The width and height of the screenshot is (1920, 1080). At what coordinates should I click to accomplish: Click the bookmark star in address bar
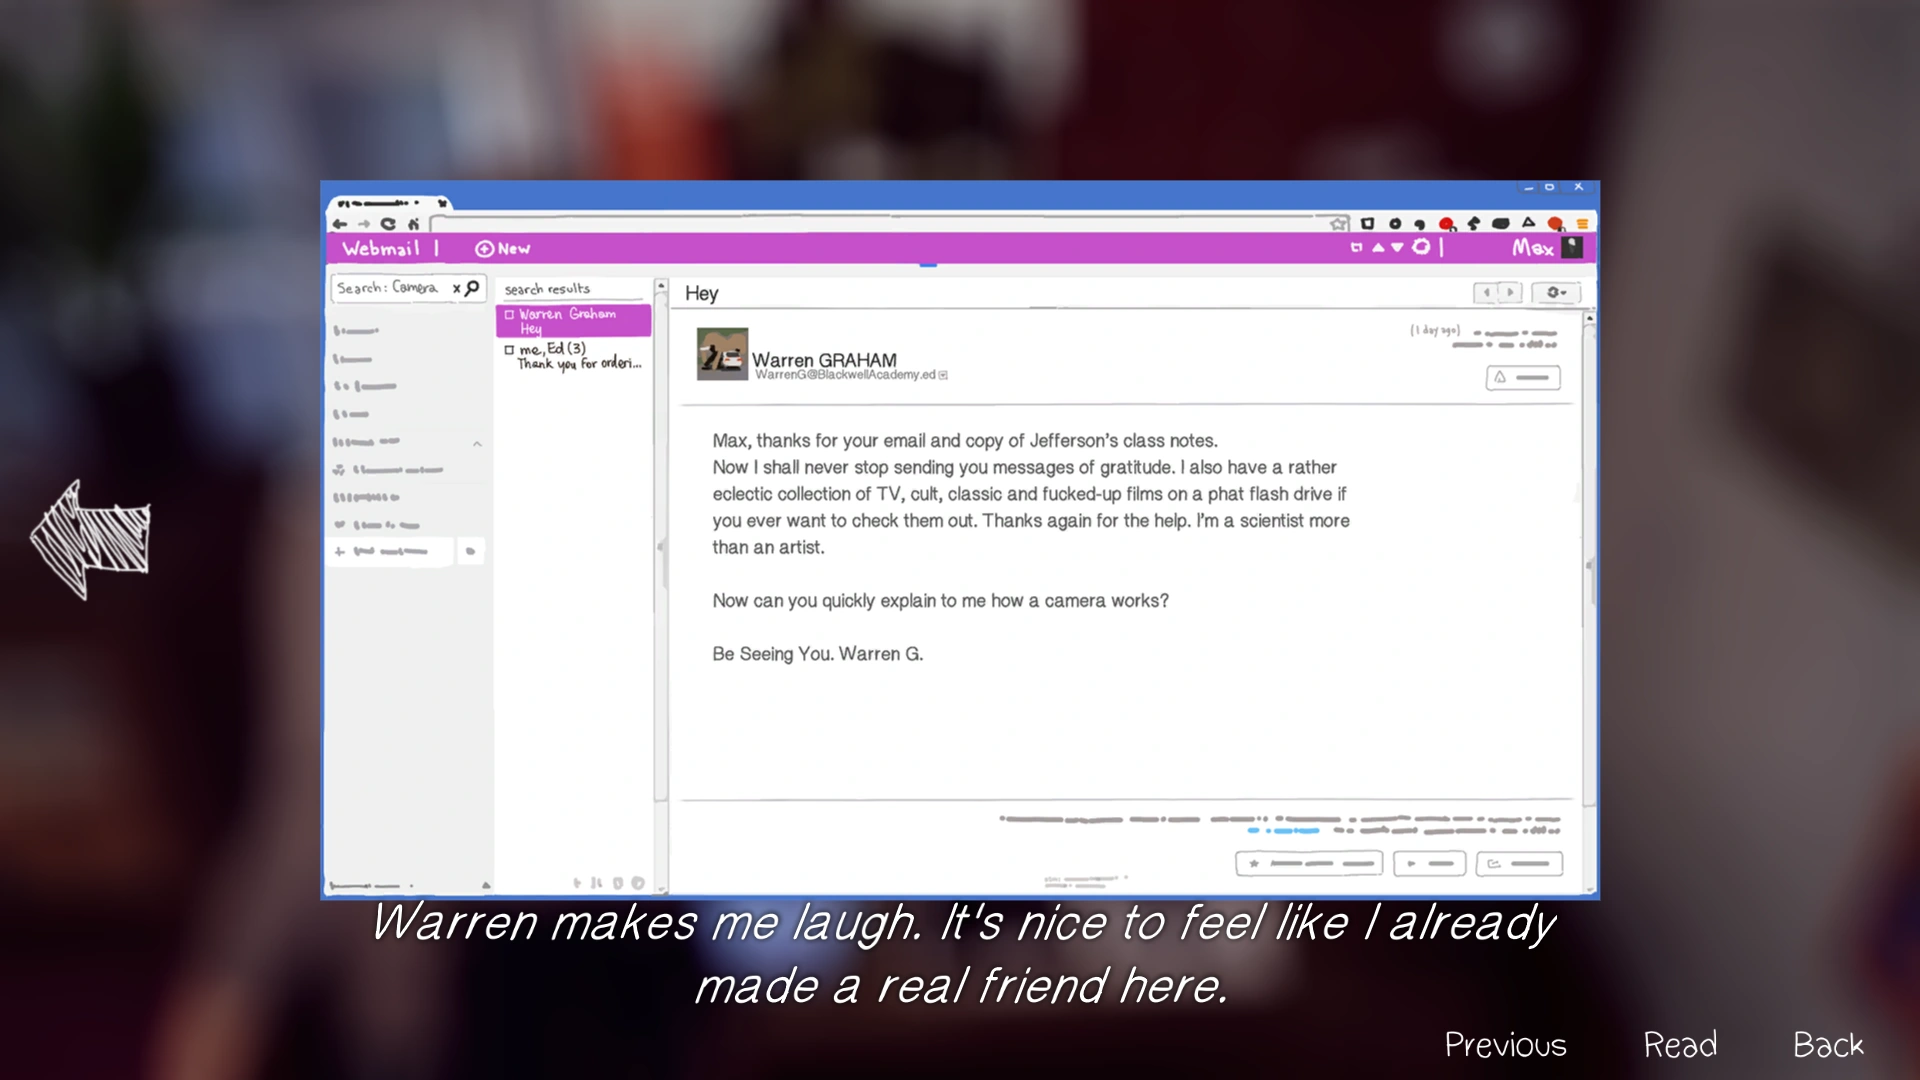(1337, 224)
